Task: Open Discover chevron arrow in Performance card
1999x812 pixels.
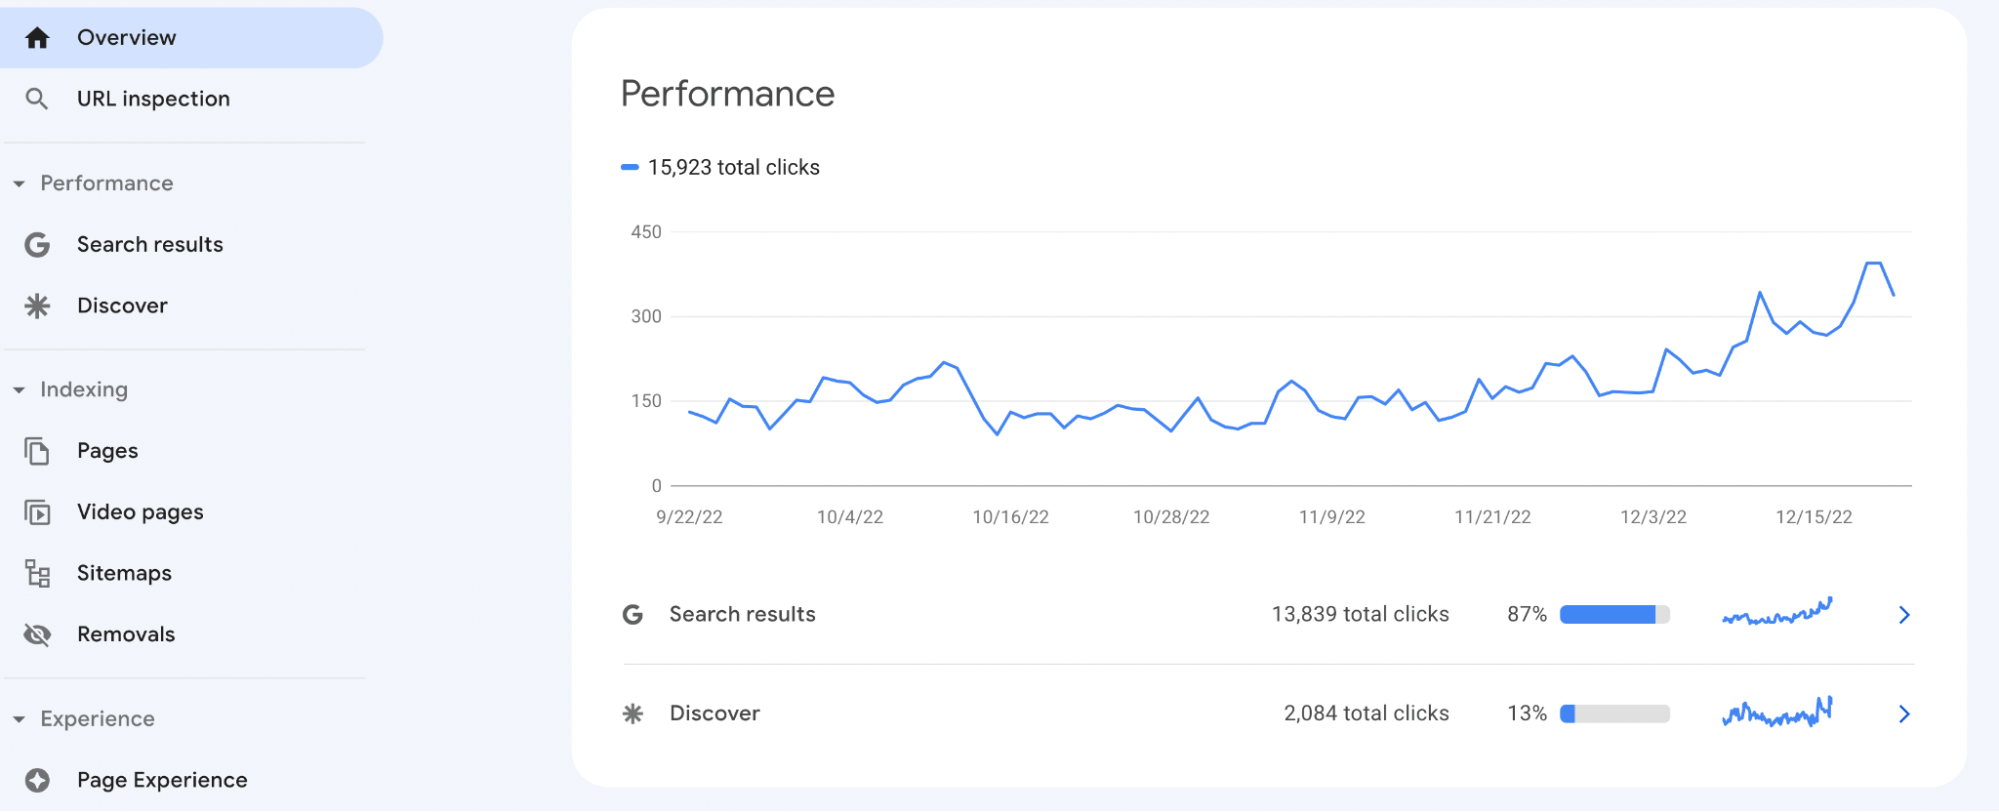Action: pyautogui.click(x=1904, y=714)
